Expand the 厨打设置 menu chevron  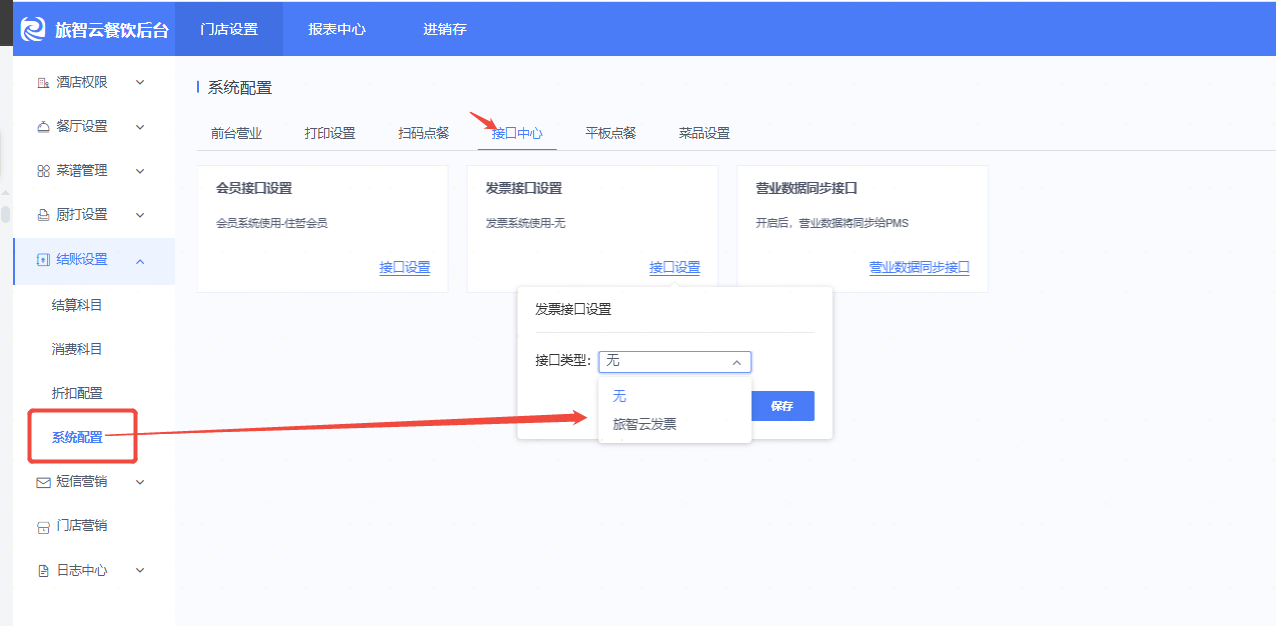[x=140, y=215]
